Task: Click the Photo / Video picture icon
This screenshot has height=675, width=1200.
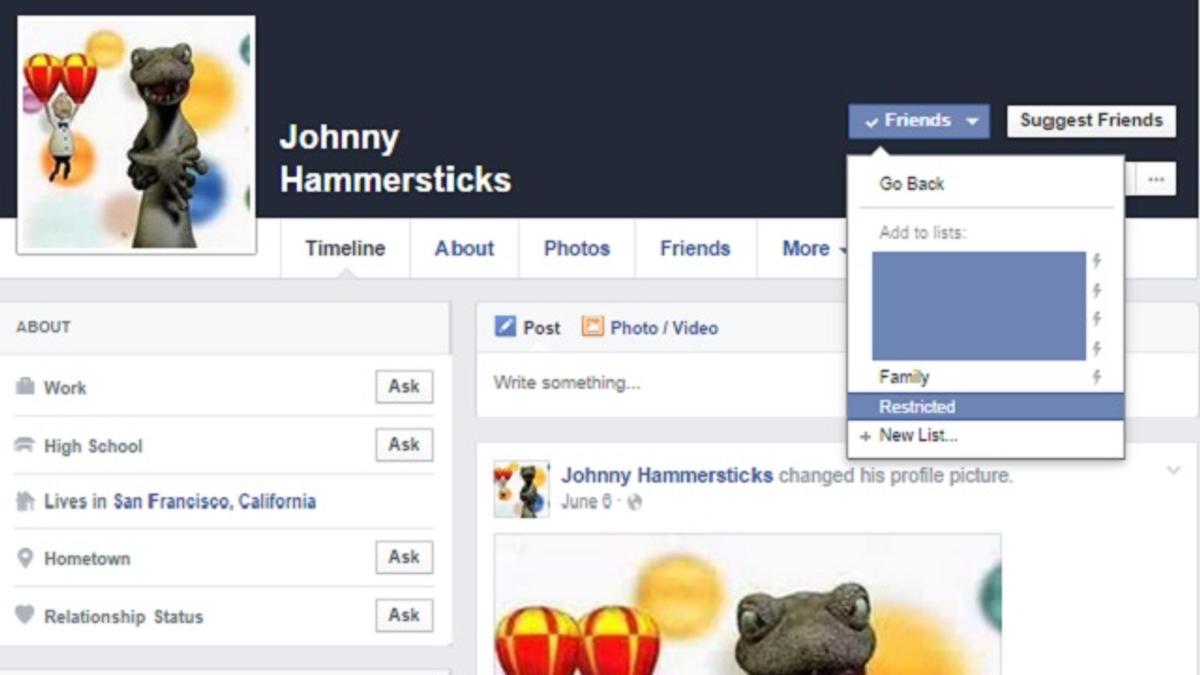Action: (x=593, y=327)
